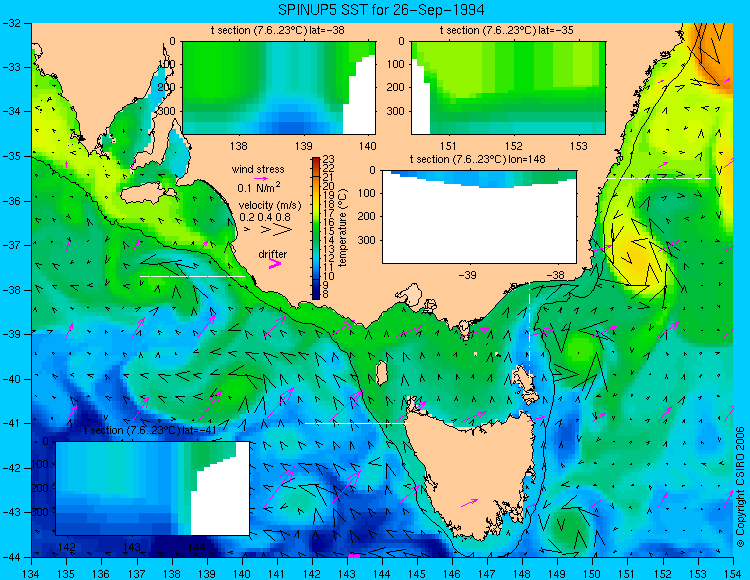Open the lat=-38 temperature section inset plot
Viewport: 750px width, 580px height.
279,88
